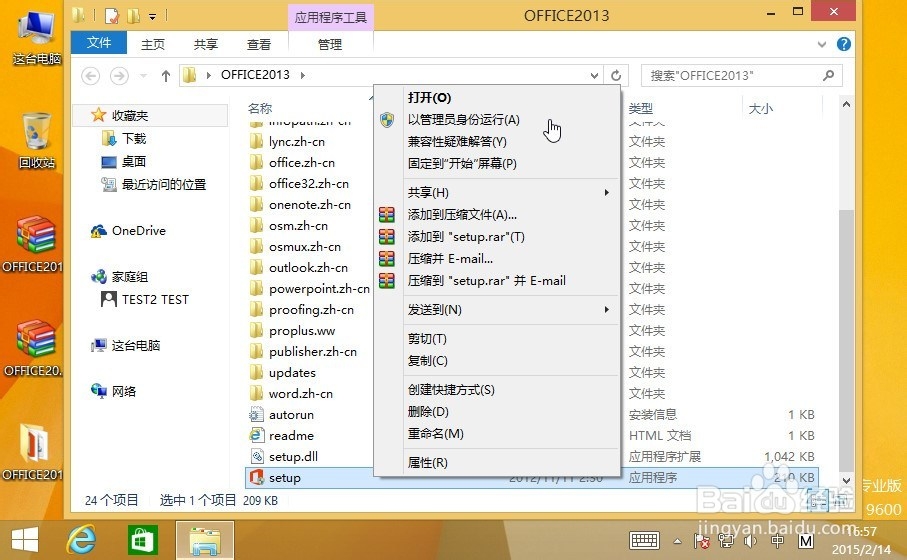Switch to the Share ribbon tab

[205, 44]
